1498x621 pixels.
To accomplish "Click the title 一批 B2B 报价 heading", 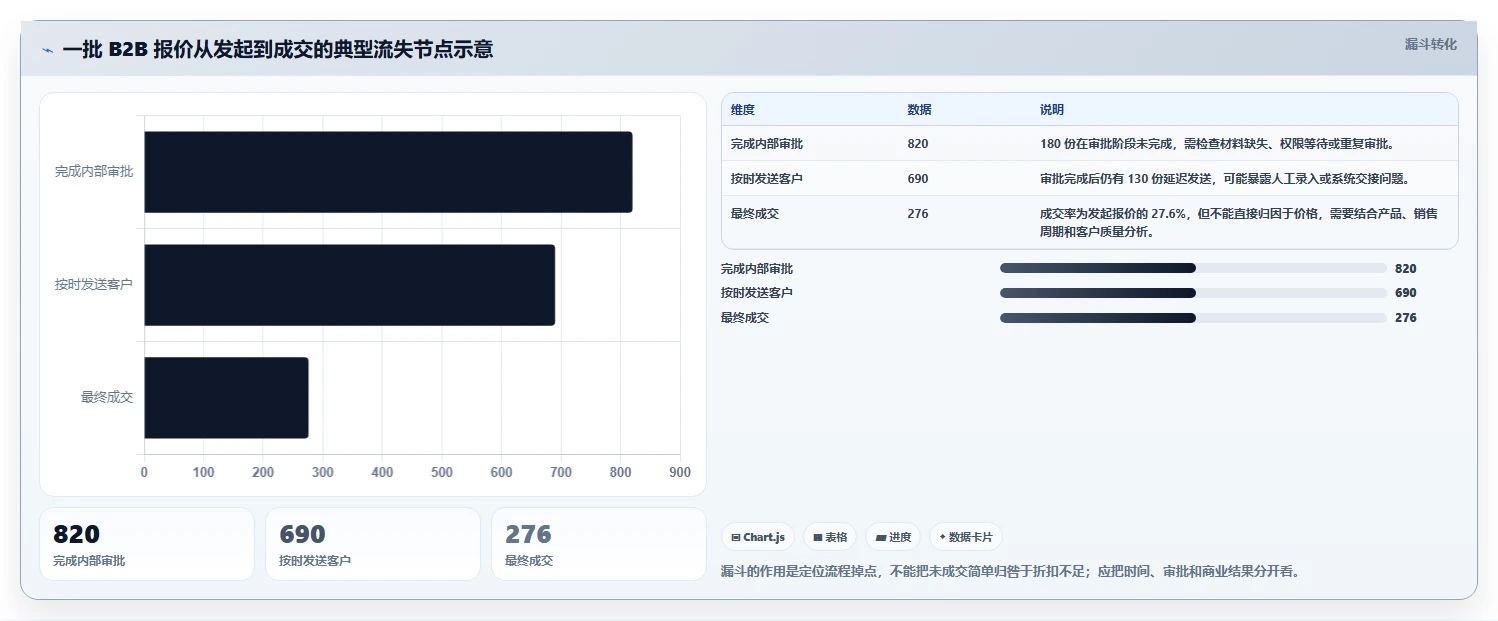I will (278, 50).
